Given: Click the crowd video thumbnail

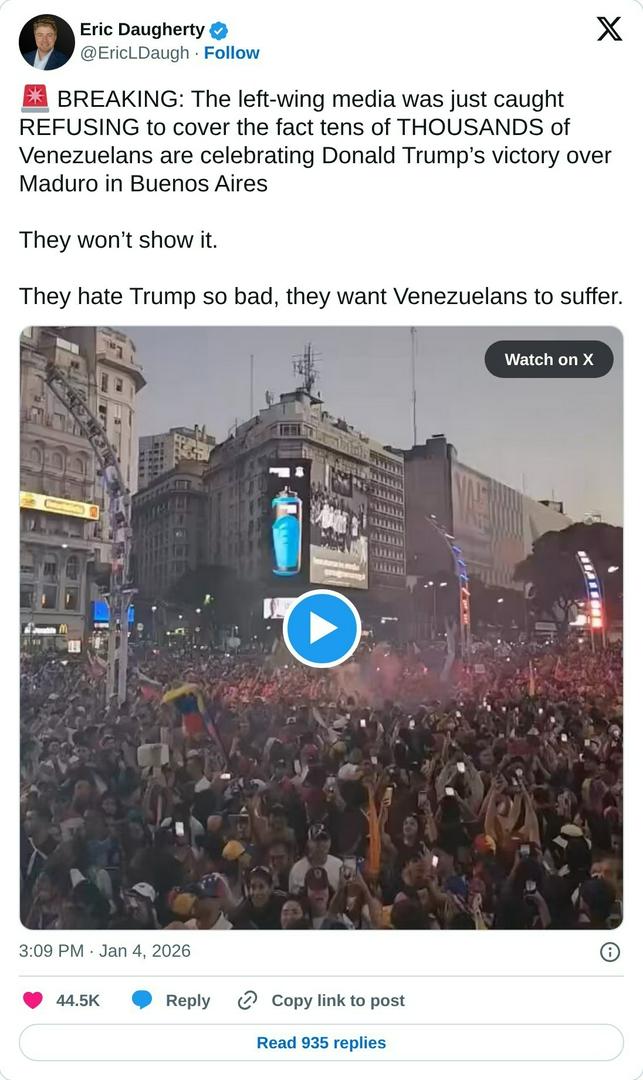Looking at the screenshot, I should coord(322,627).
